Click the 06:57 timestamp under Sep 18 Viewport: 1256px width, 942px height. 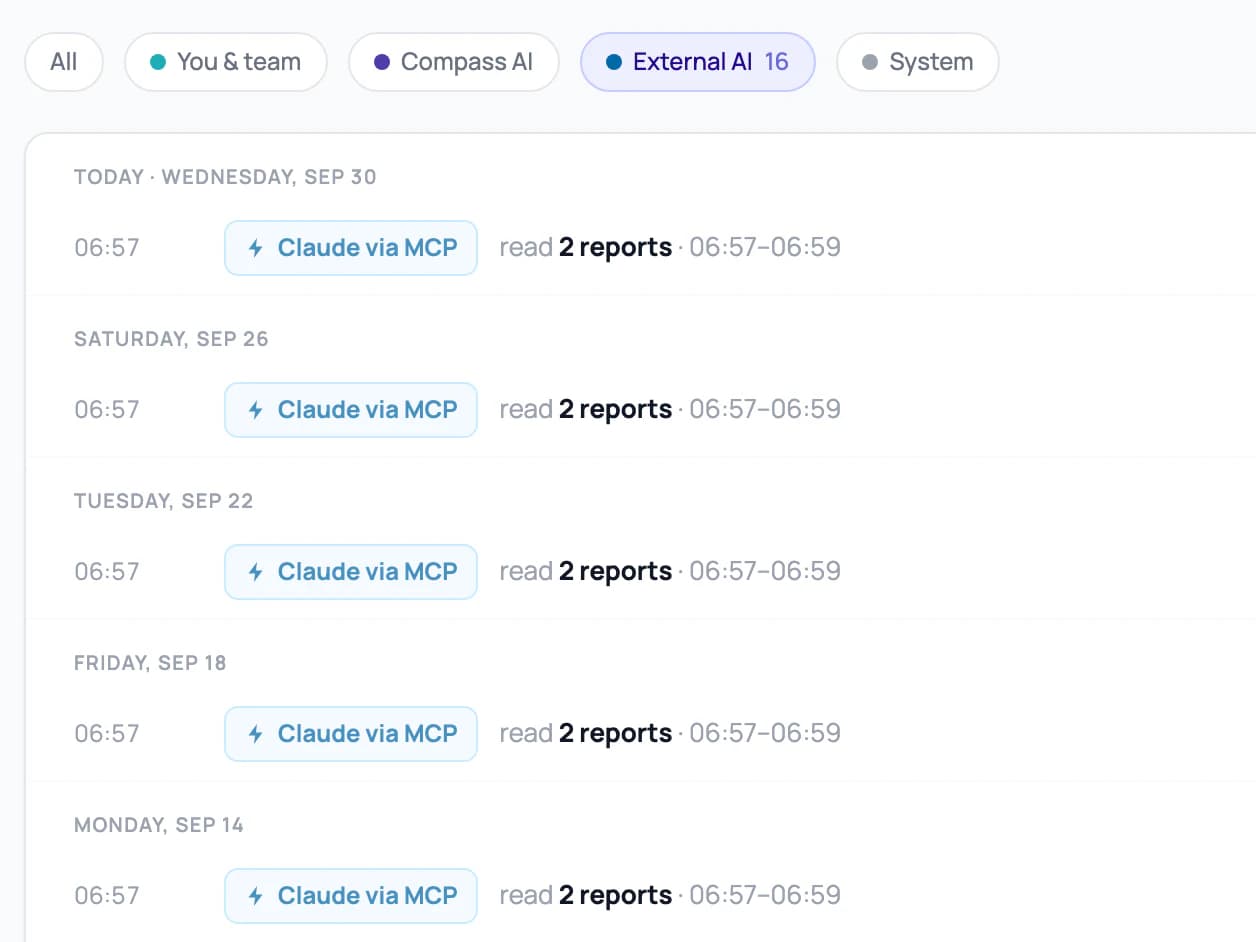pyautogui.click(x=107, y=733)
